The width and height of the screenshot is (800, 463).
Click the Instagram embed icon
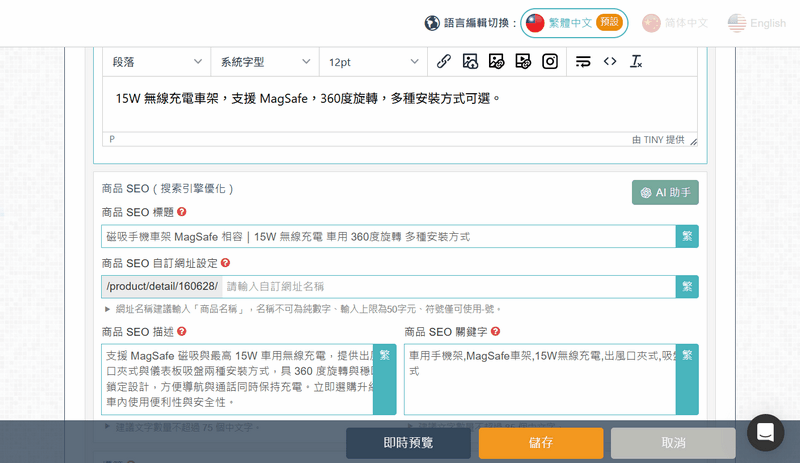549,62
